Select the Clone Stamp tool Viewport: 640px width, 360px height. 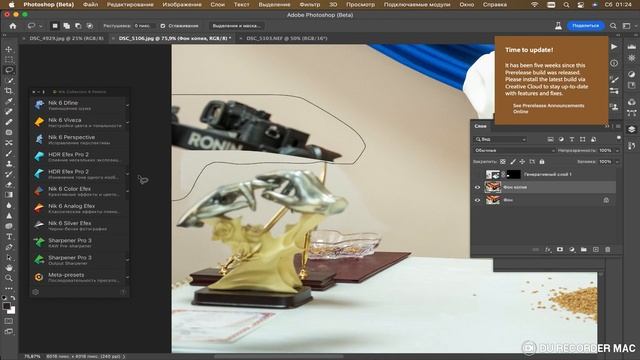point(9,164)
